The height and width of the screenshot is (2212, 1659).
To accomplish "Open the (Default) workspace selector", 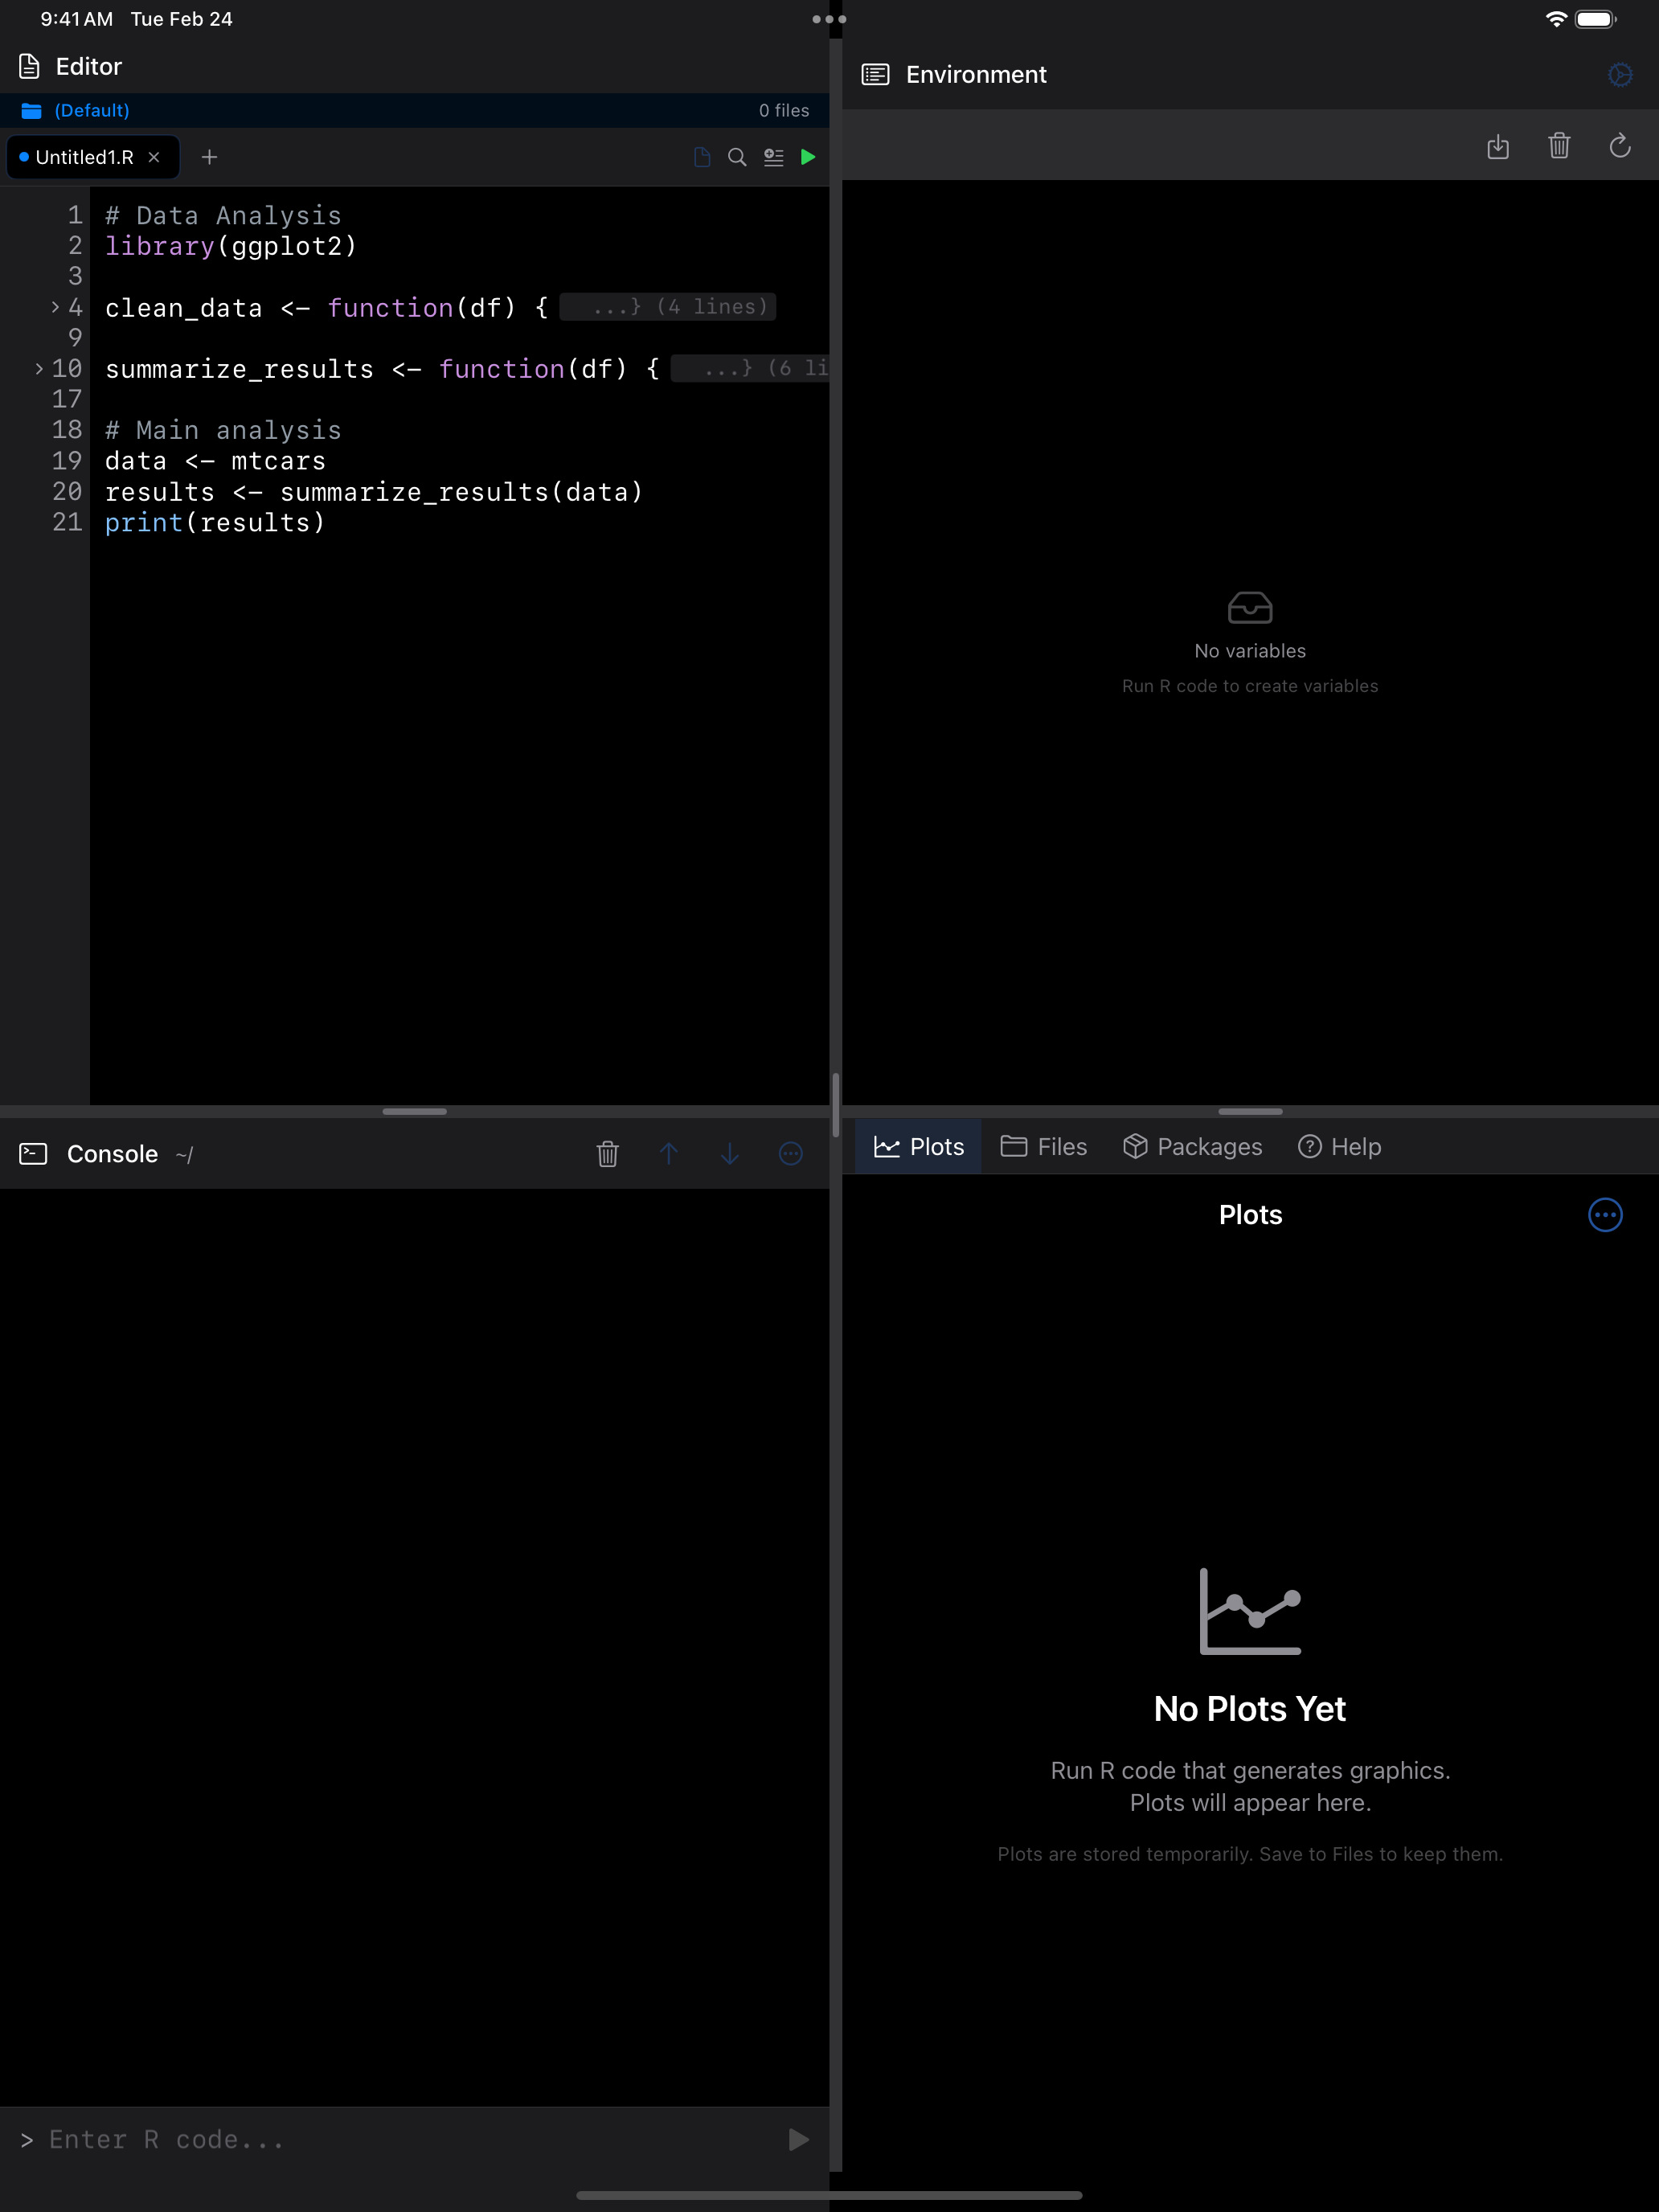I will click(x=91, y=110).
